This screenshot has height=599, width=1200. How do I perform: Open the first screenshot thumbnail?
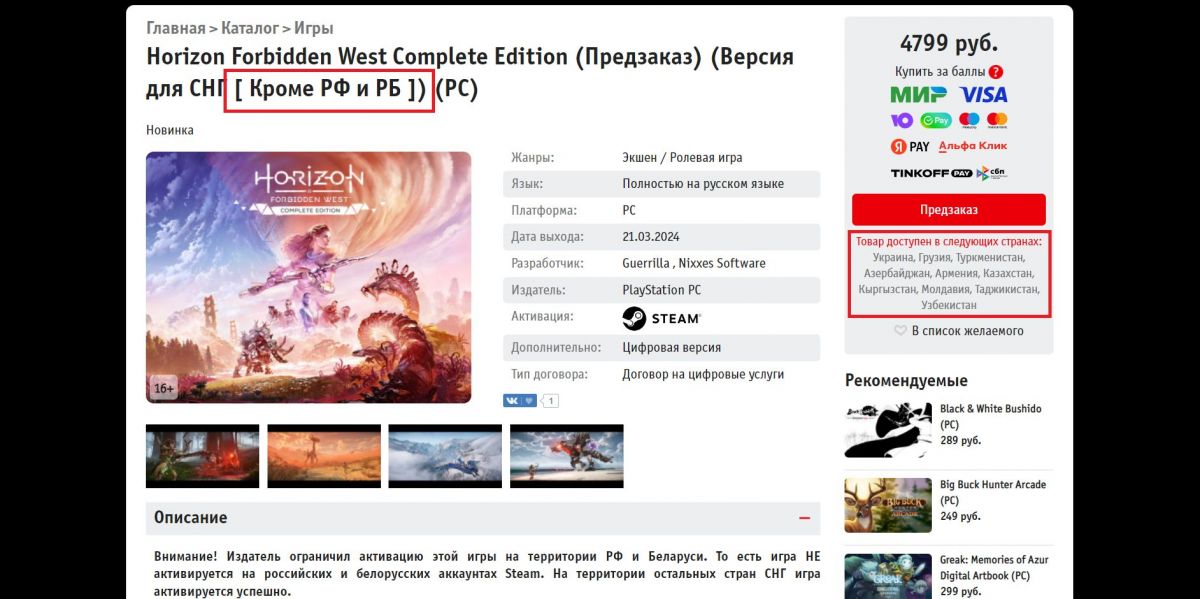[x=202, y=456]
